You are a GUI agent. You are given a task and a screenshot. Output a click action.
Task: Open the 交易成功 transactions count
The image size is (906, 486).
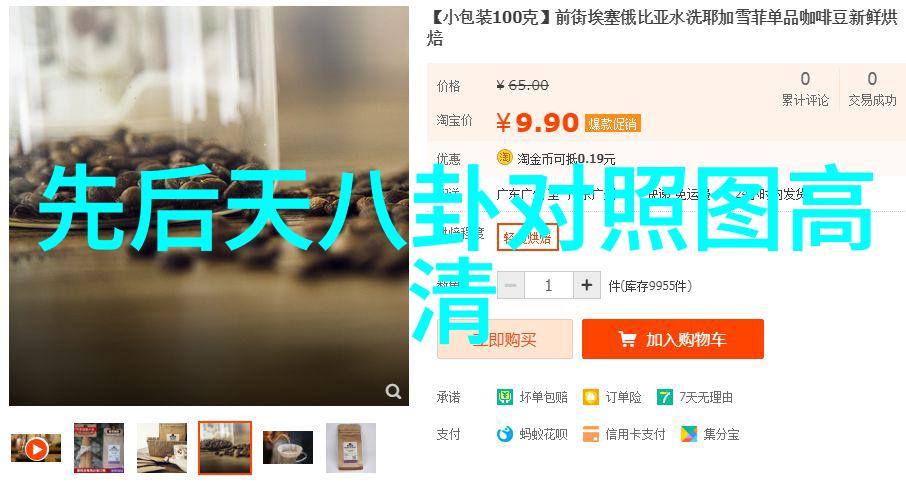[x=872, y=89]
